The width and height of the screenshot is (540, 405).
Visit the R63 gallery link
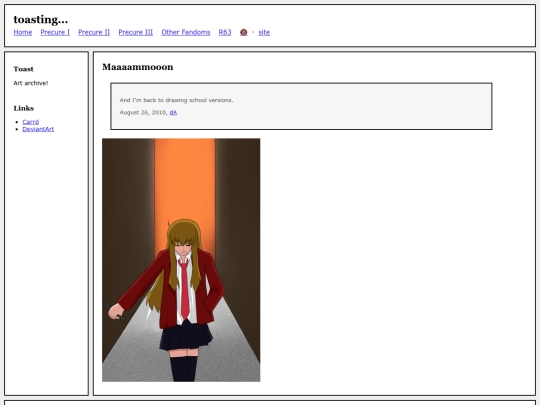coord(225,32)
